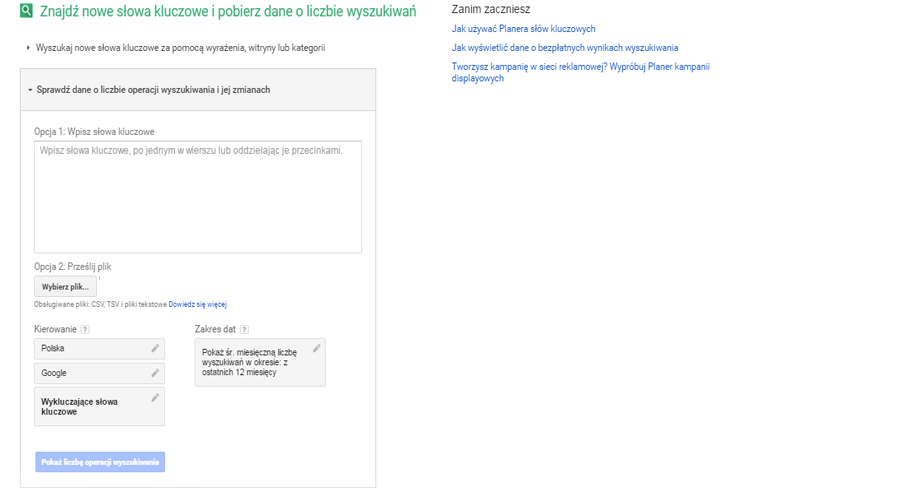Click the 'Wykluczające słowa kluczowe' text
The image size is (900, 500).
point(79,407)
